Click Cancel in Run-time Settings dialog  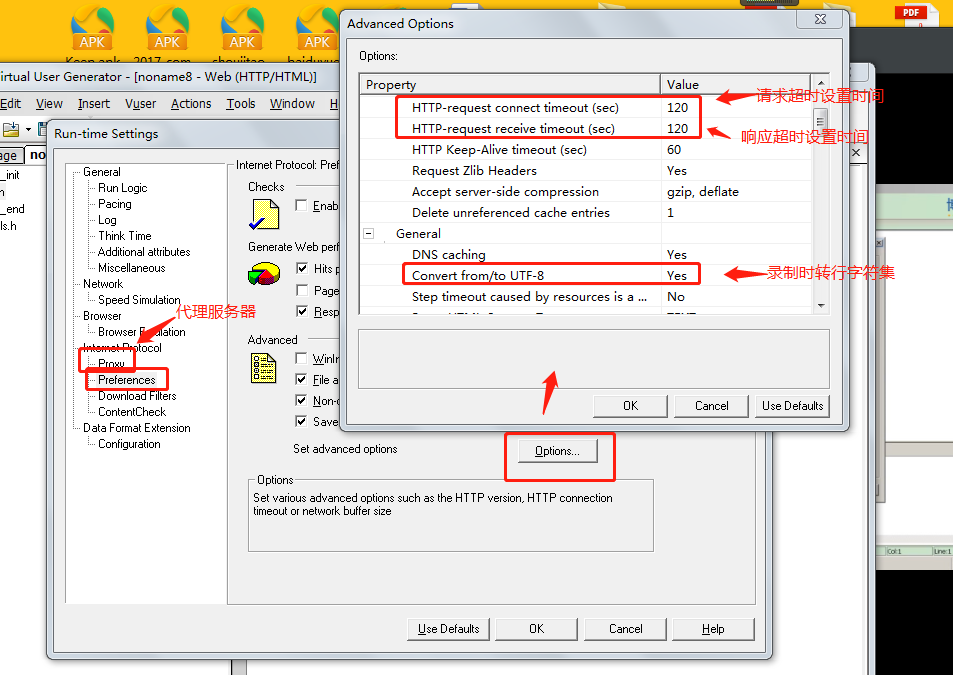click(x=625, y=629)
